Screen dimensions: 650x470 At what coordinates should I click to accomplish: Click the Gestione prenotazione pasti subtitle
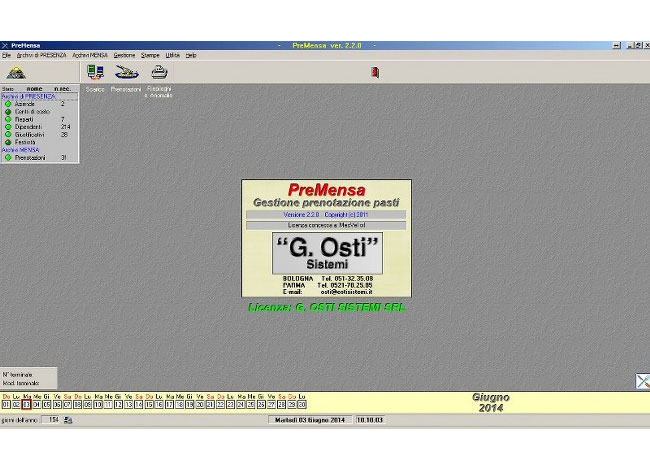click(x=326, y=203)
